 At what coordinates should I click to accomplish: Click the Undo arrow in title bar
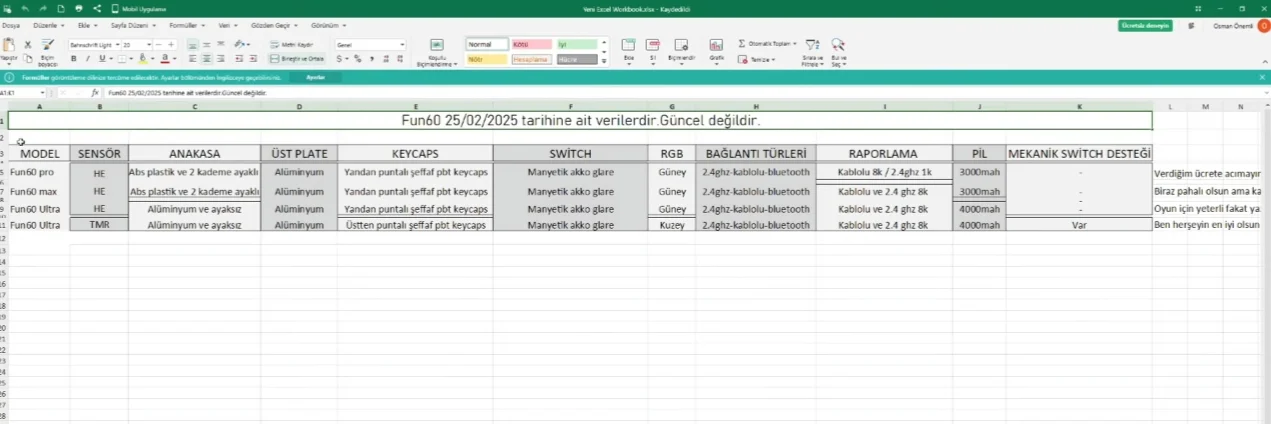25,9
